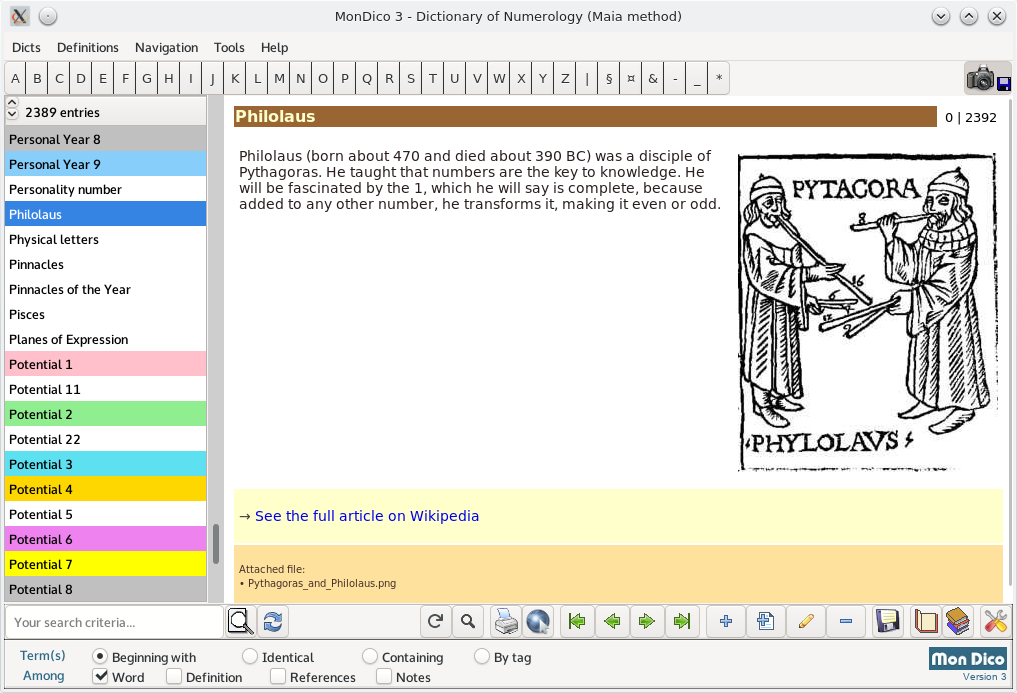Open the Definitions menu
1017x693 pixels.
click(x=88, y=47)
